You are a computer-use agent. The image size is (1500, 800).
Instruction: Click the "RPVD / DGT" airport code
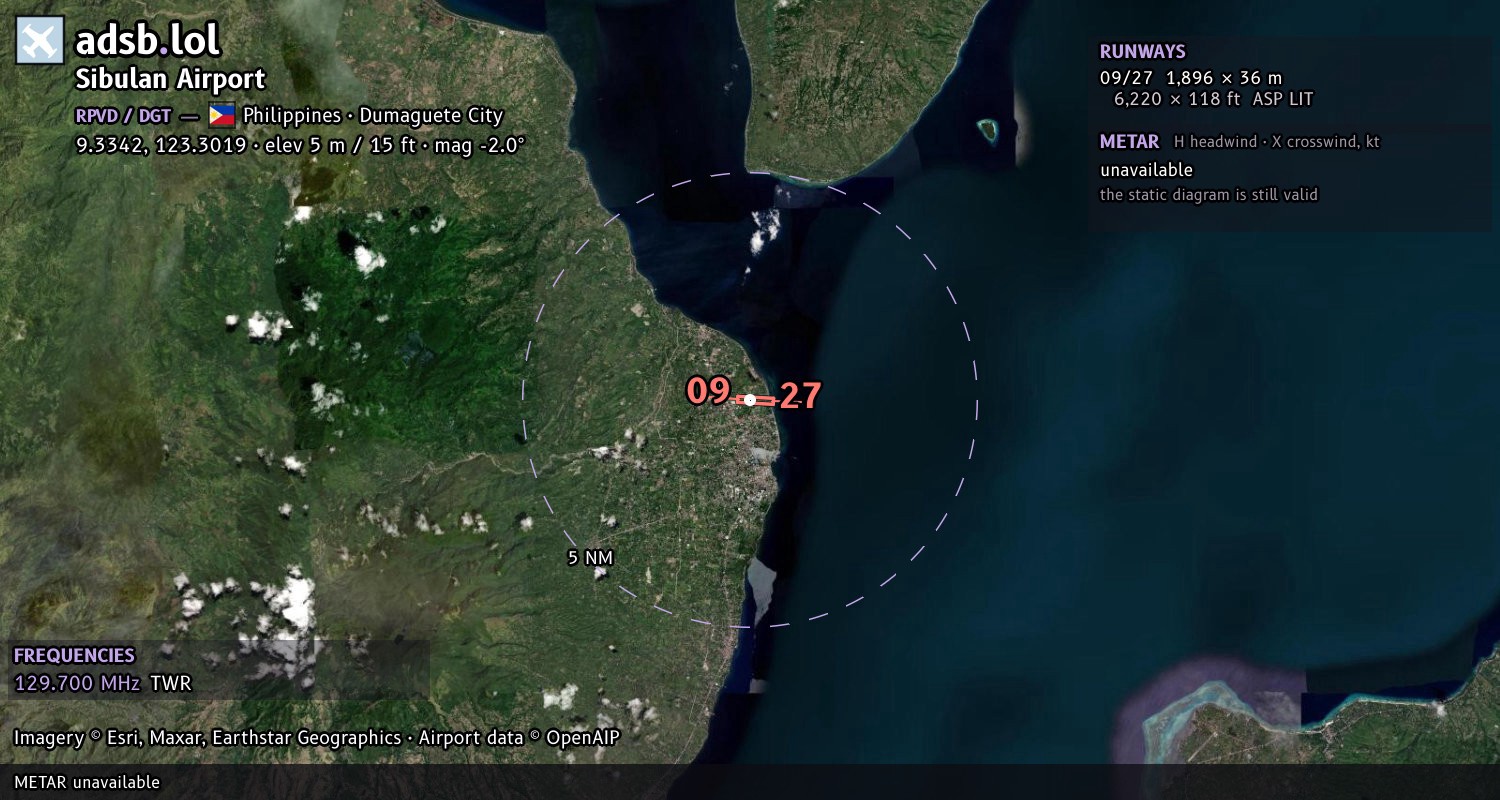(x=123, y=115)
